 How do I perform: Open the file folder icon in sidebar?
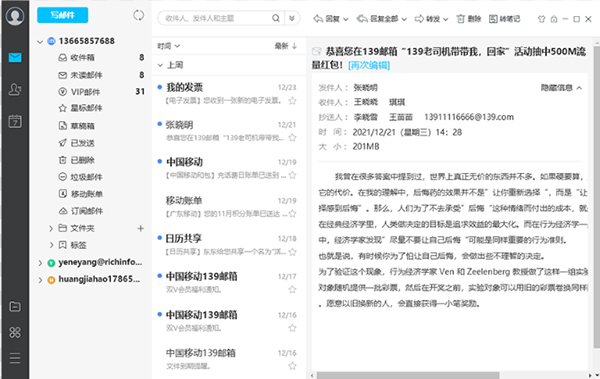pyautogui.click(x=15, y=306)
